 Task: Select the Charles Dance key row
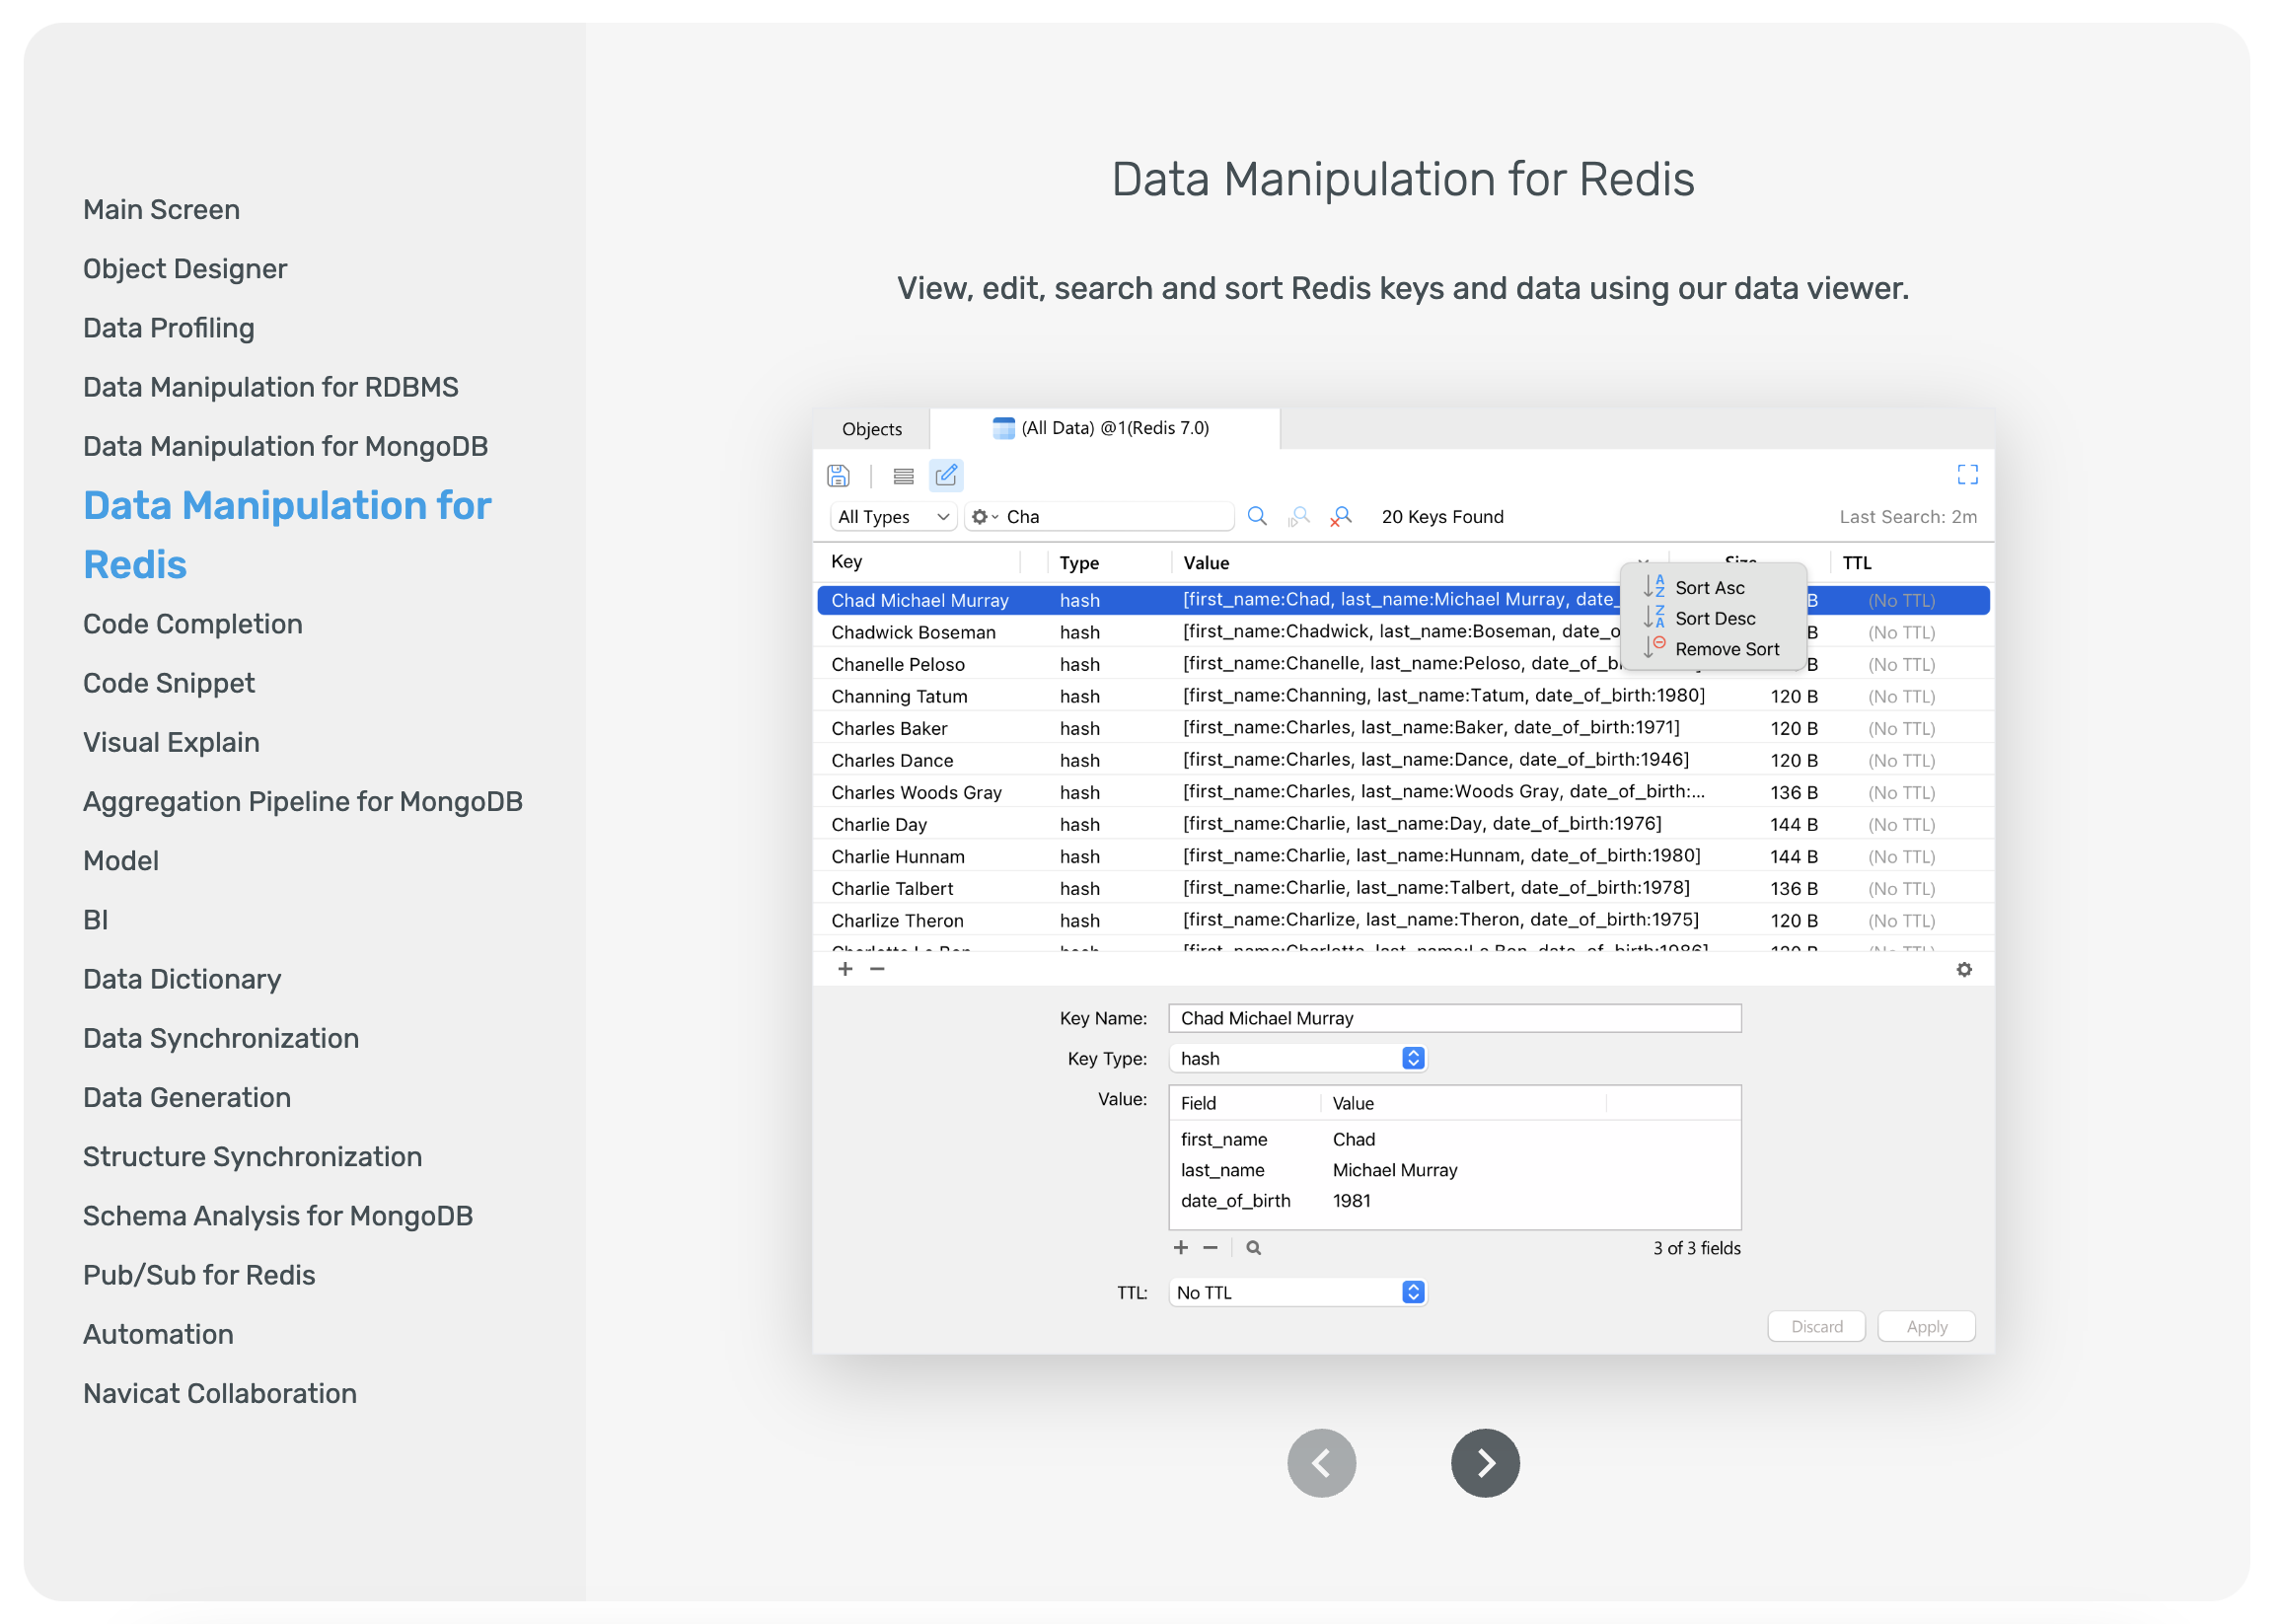pos(1402,760)
